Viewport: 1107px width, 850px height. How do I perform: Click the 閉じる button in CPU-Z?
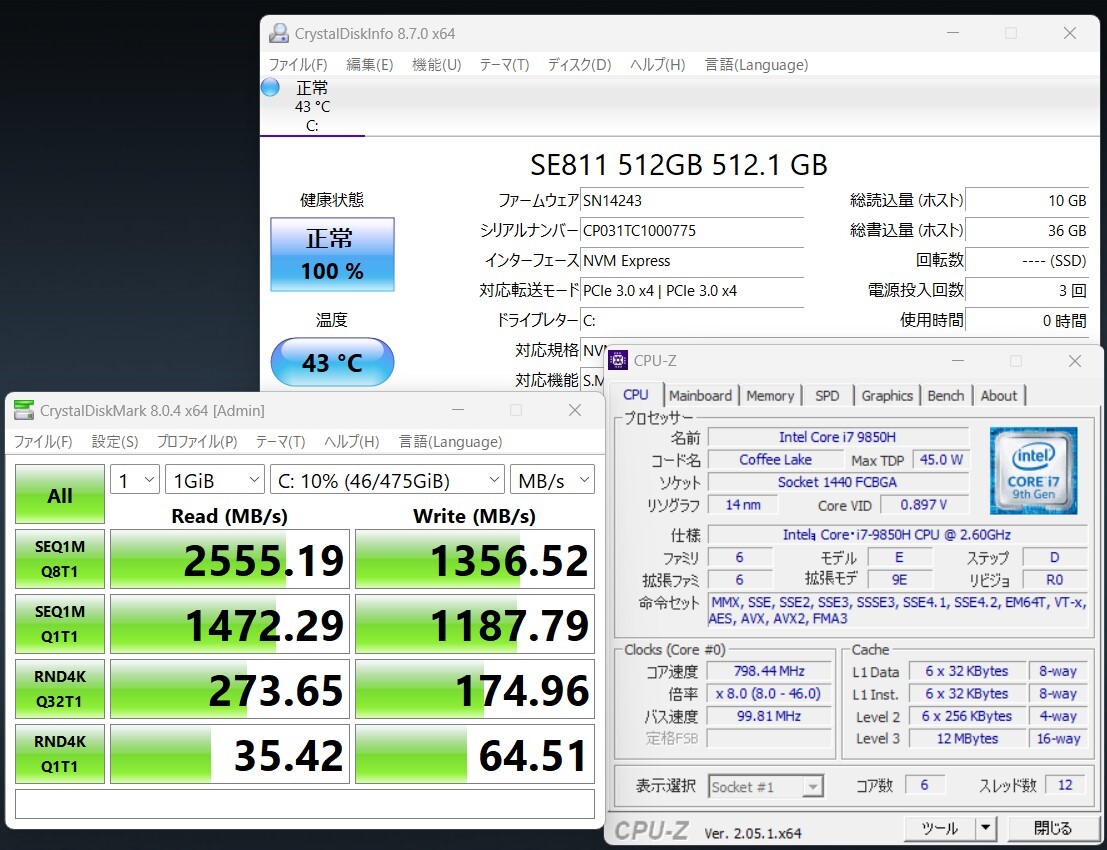(1052, 827)
